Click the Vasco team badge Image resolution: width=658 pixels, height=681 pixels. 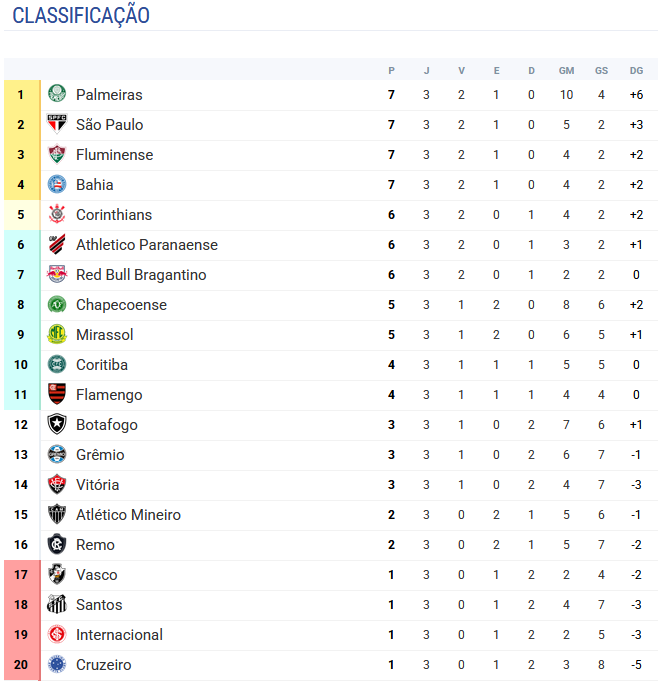point(57,574)
